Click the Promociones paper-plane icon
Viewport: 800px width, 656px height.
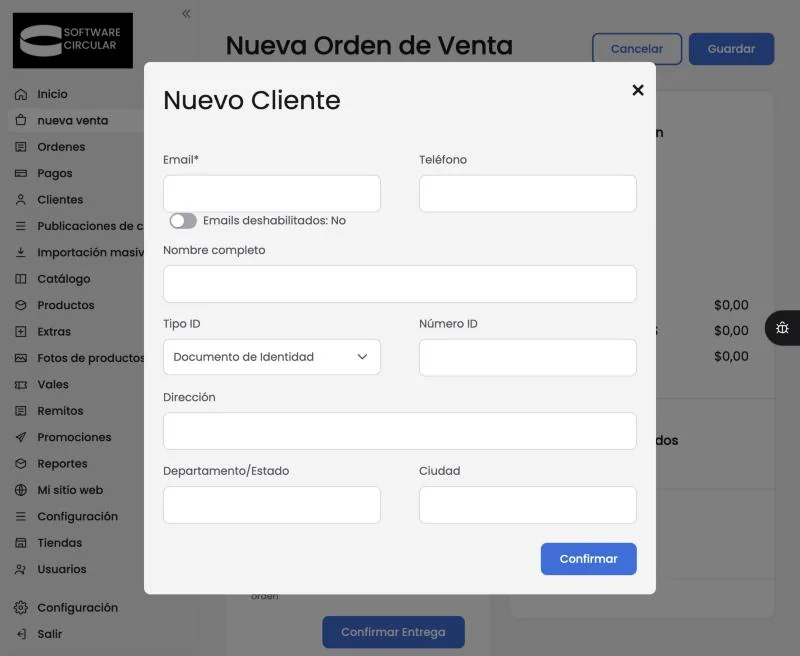(21, 437)
